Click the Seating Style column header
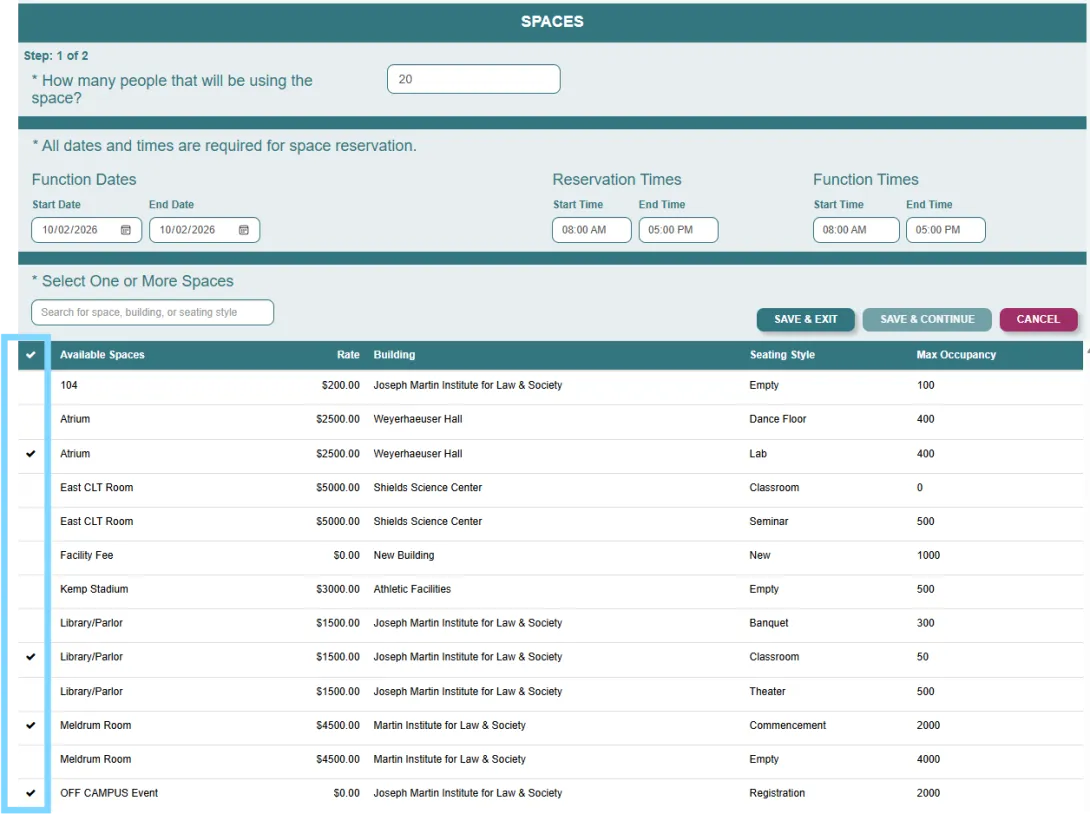Screen dimensions: 1090x814 click(x=782, y=355)
